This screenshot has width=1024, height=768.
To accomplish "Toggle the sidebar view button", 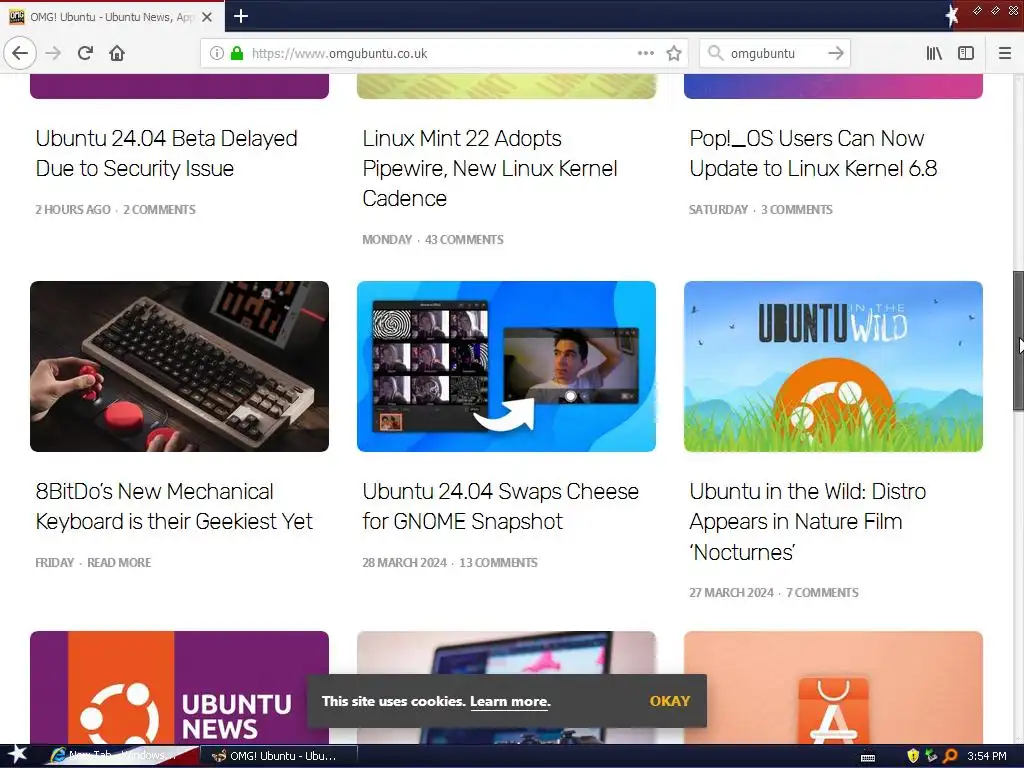I will click(x=966, y=54).
